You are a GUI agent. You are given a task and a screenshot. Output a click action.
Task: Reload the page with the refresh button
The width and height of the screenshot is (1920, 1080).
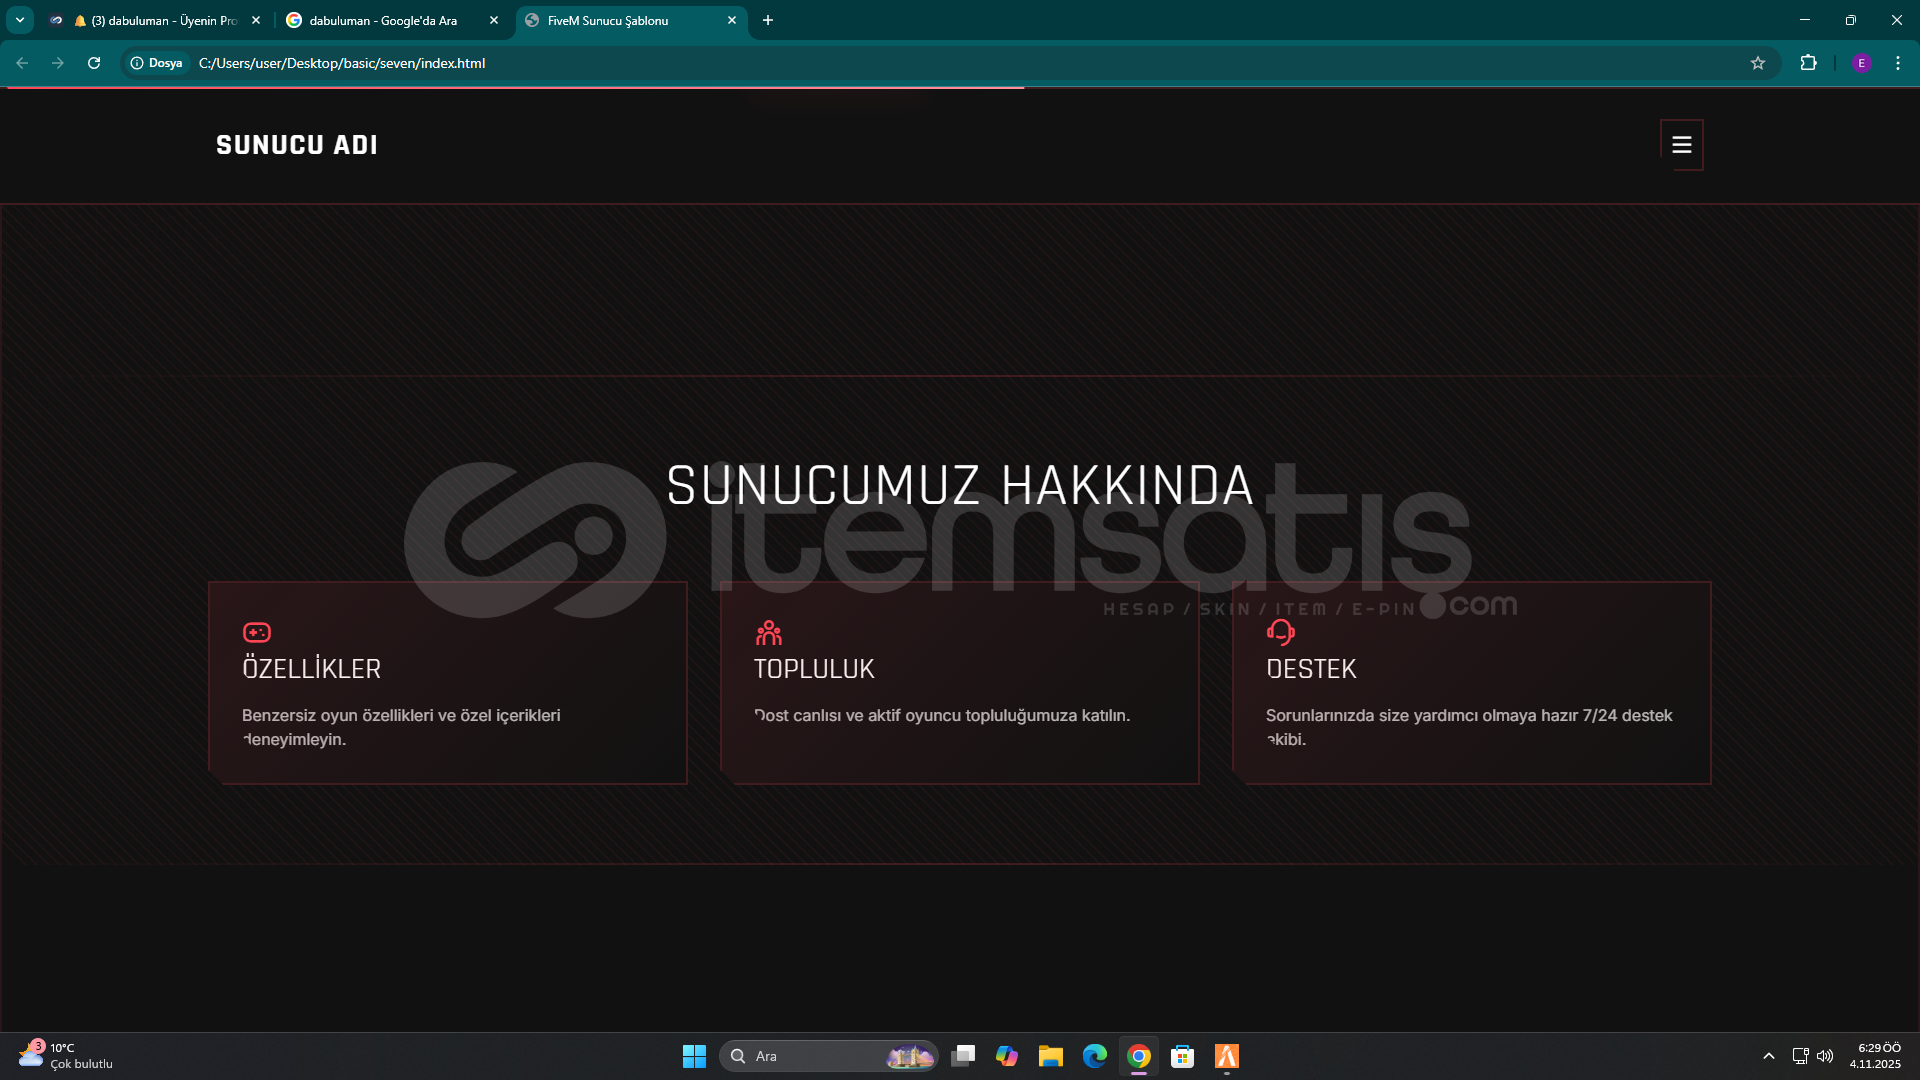click(x=94, y=63)
